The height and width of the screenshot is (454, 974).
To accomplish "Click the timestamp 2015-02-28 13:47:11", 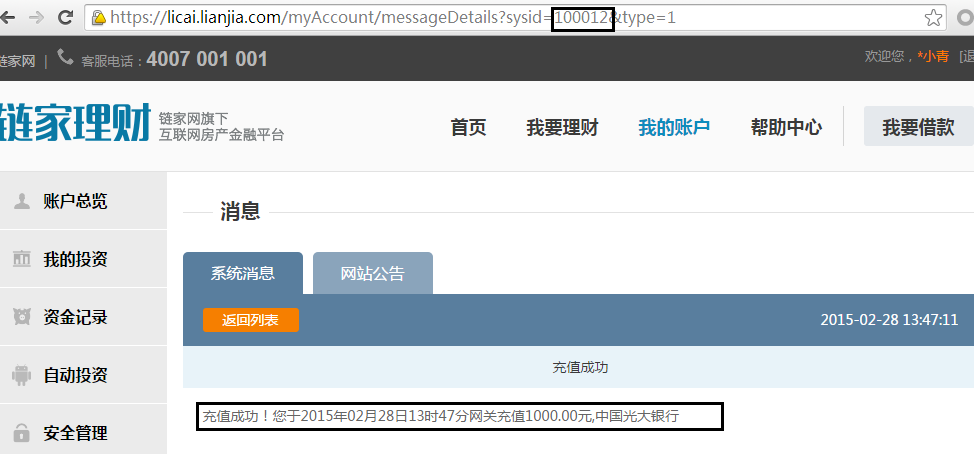I will 889,320.
